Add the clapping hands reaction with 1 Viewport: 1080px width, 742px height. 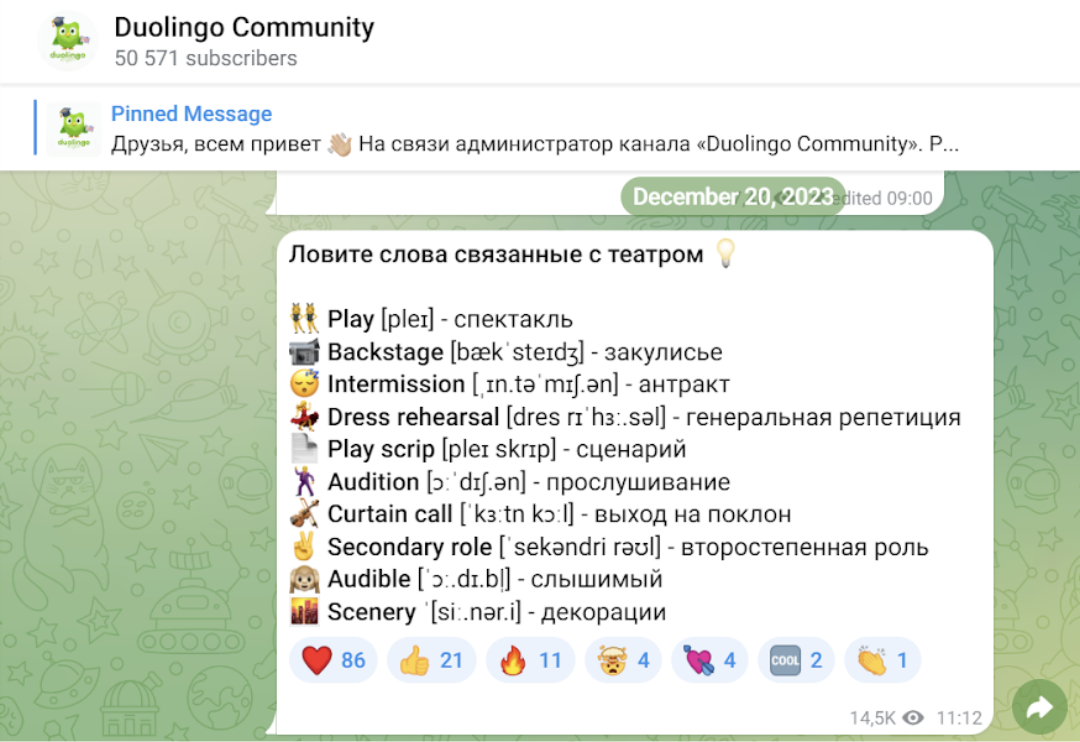pyautogui.click(x=882, y=660)
